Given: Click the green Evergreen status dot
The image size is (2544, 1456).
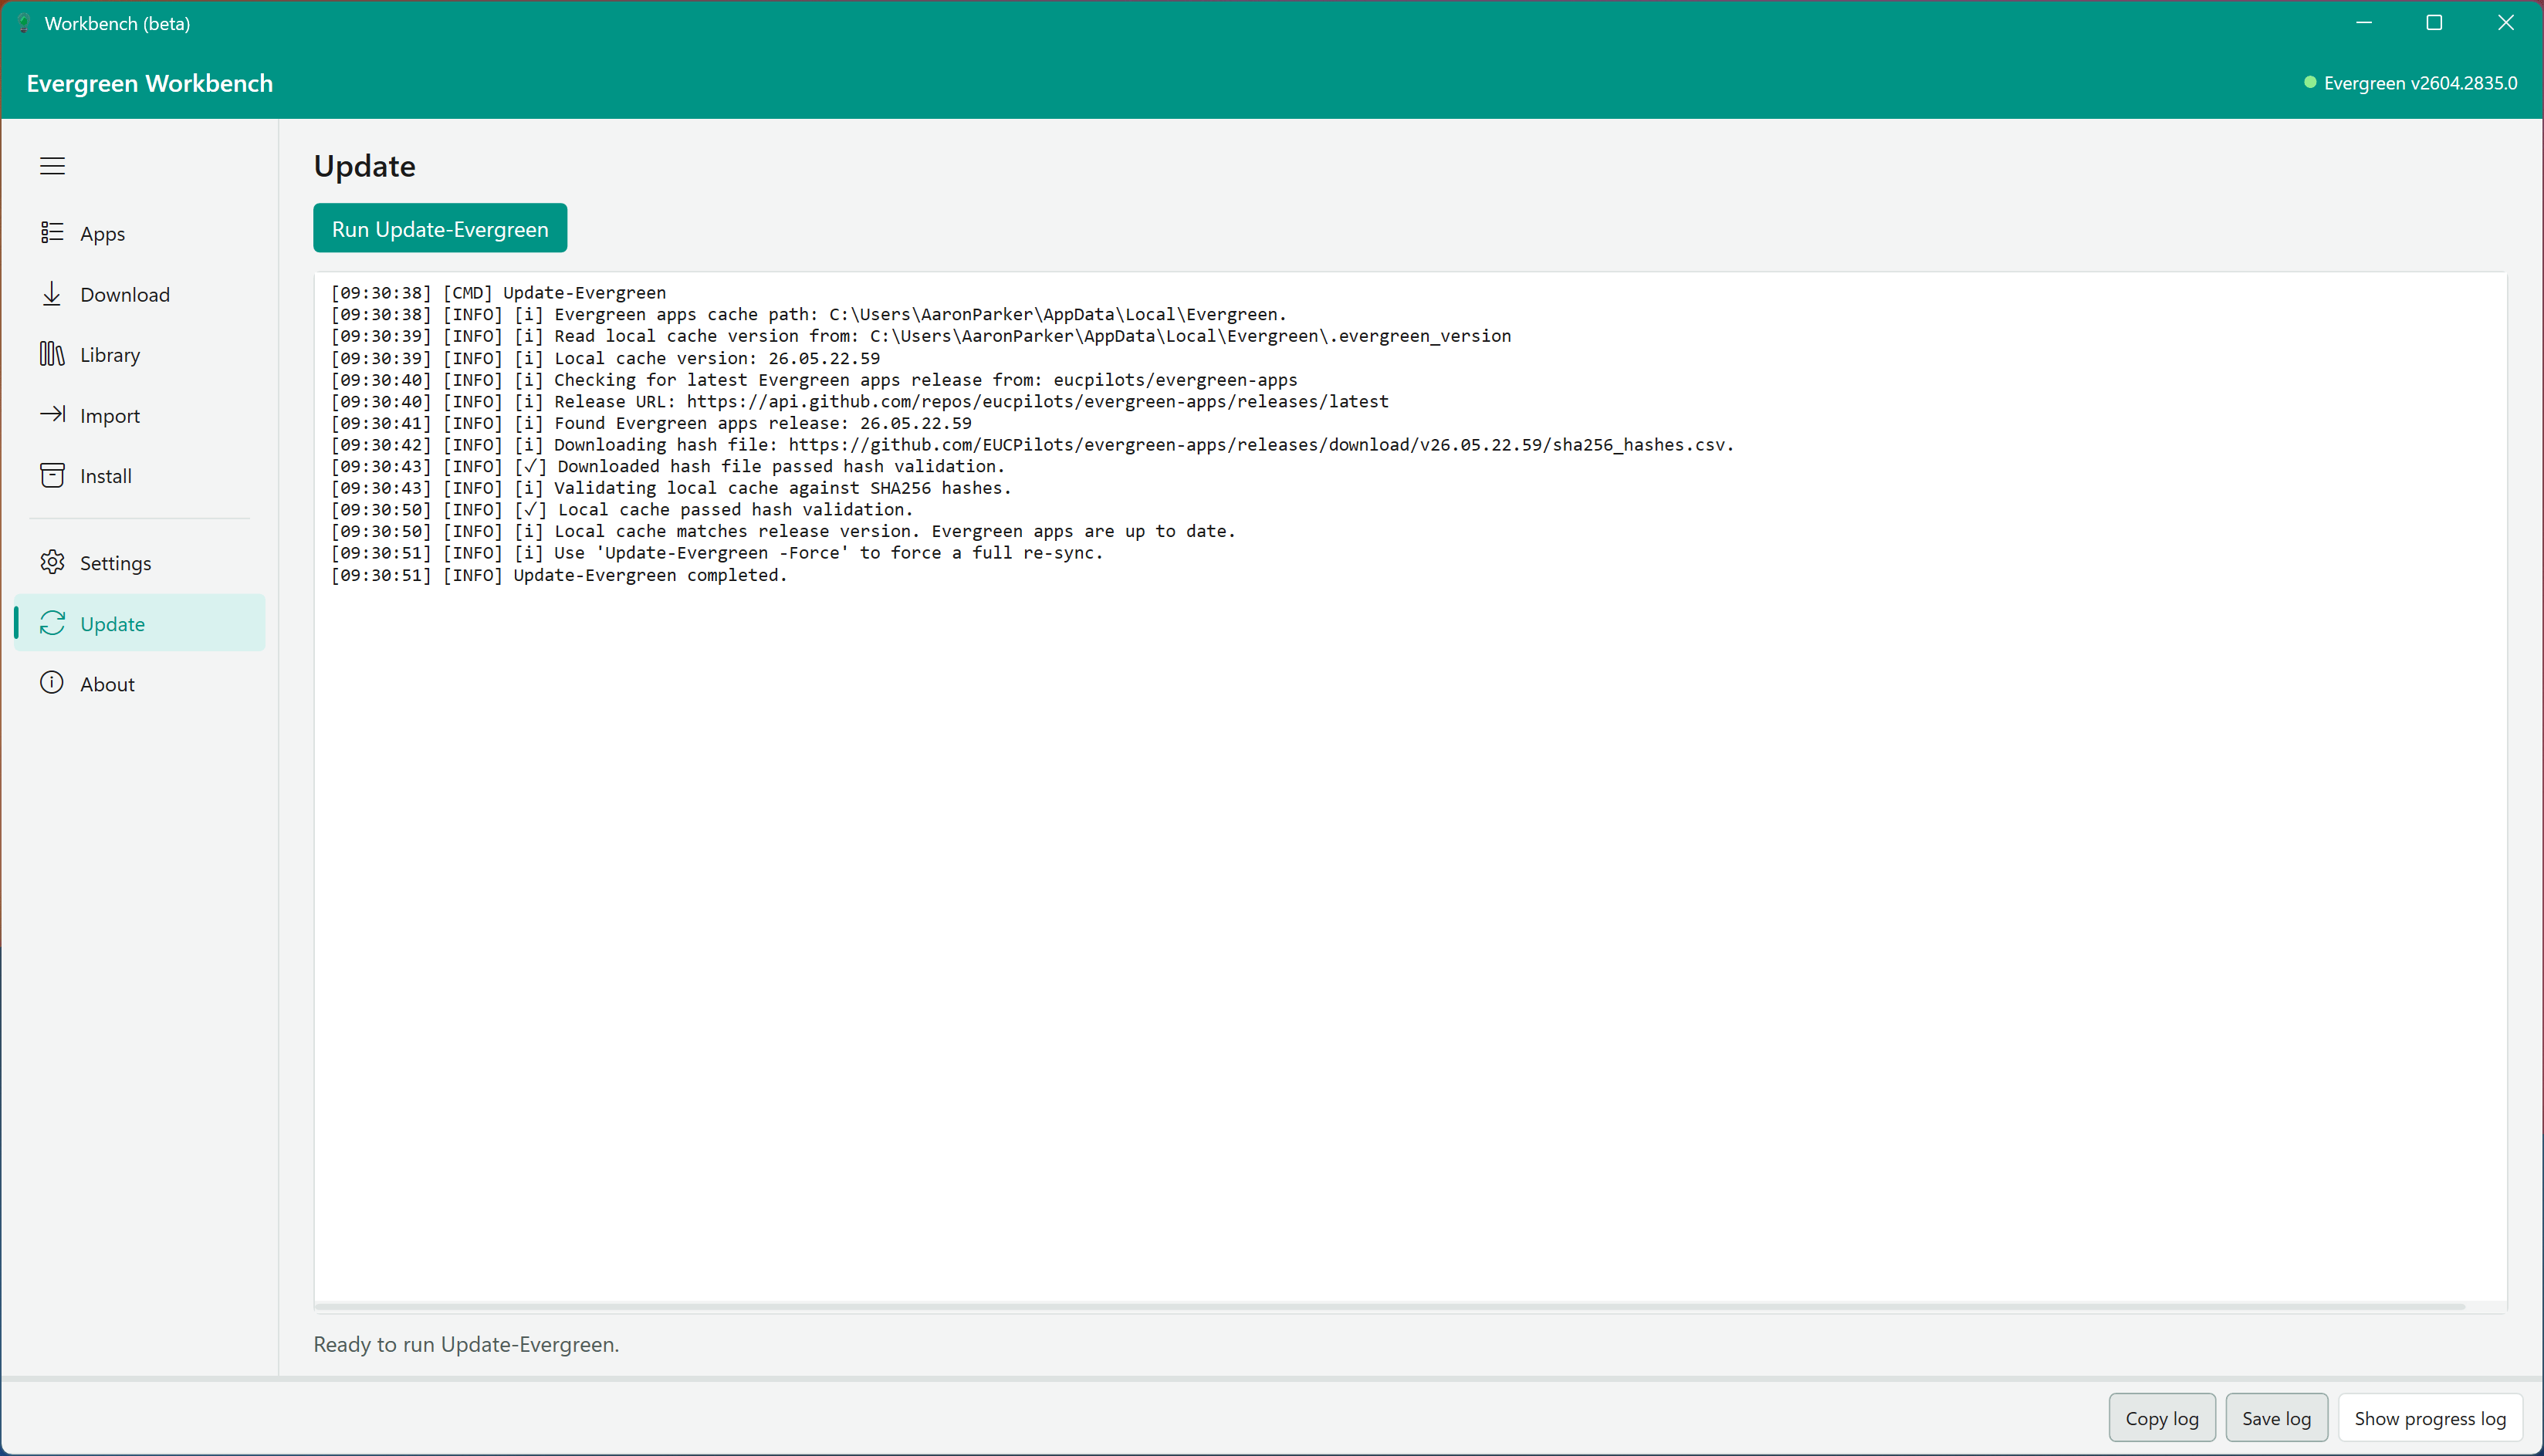Looking at the screenshot, I should pos(2310,83).
